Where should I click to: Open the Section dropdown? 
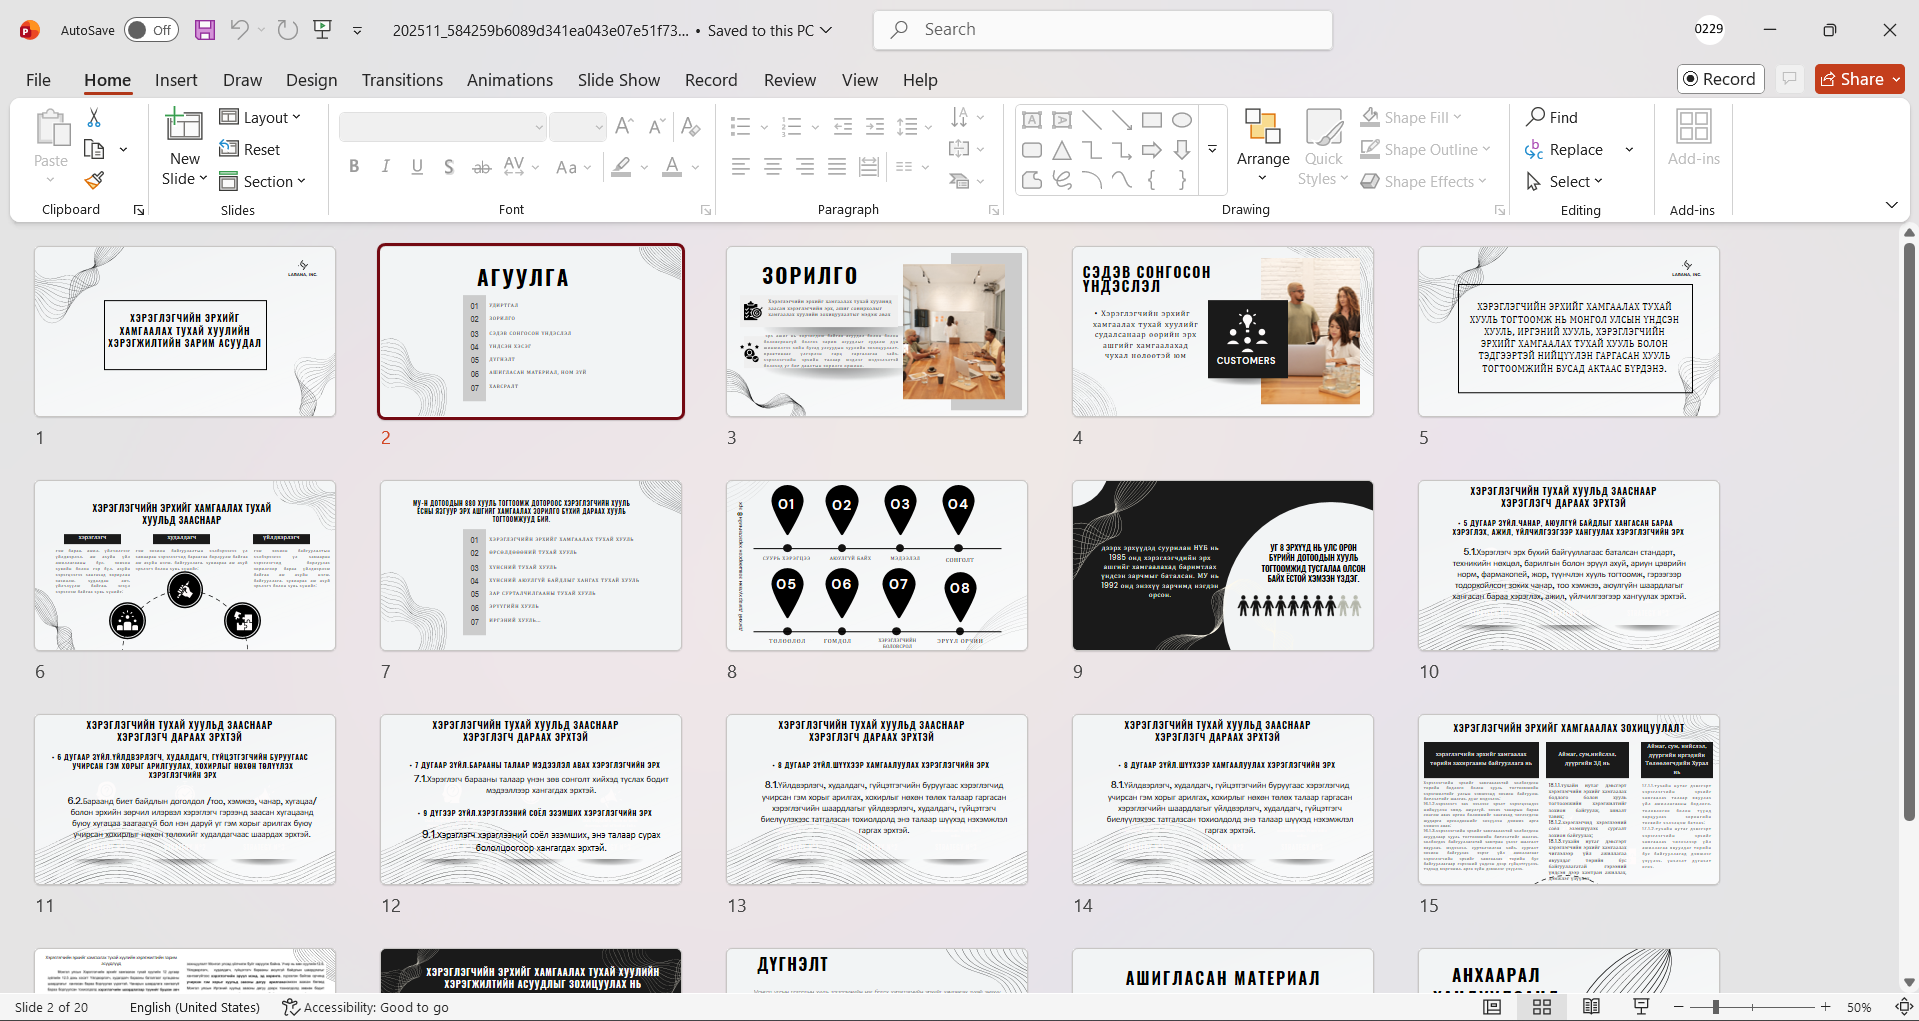pos(262,181)
